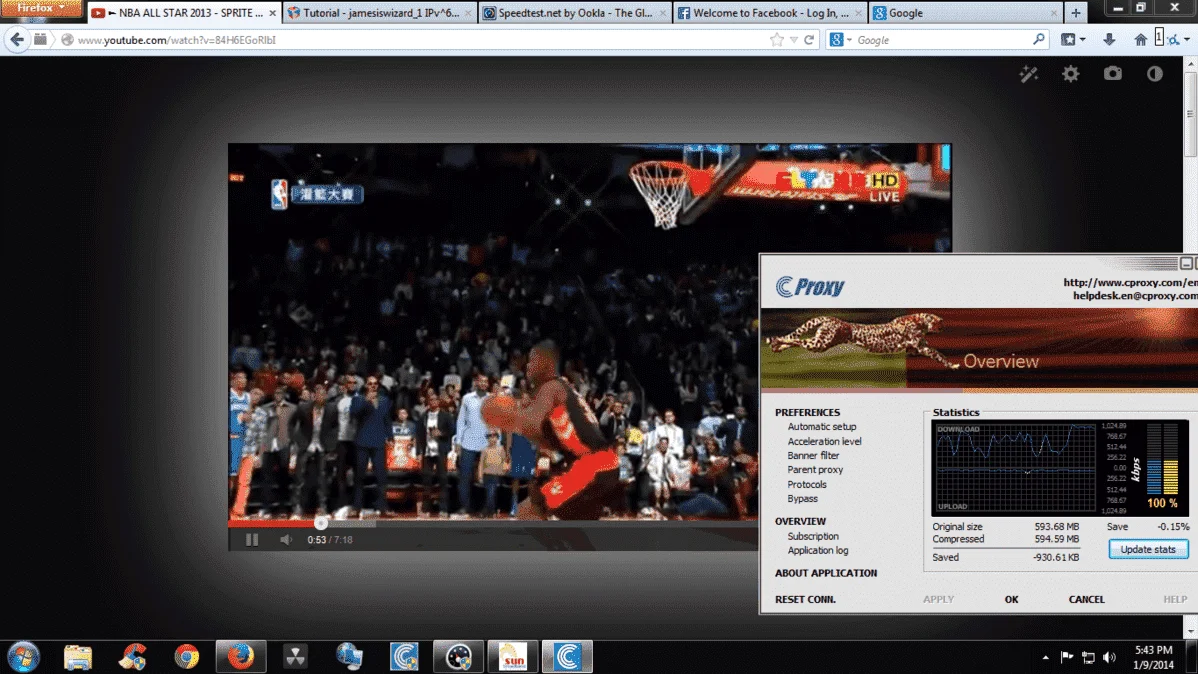
Task: Go to the browser home page icon
Action: 1140,40
